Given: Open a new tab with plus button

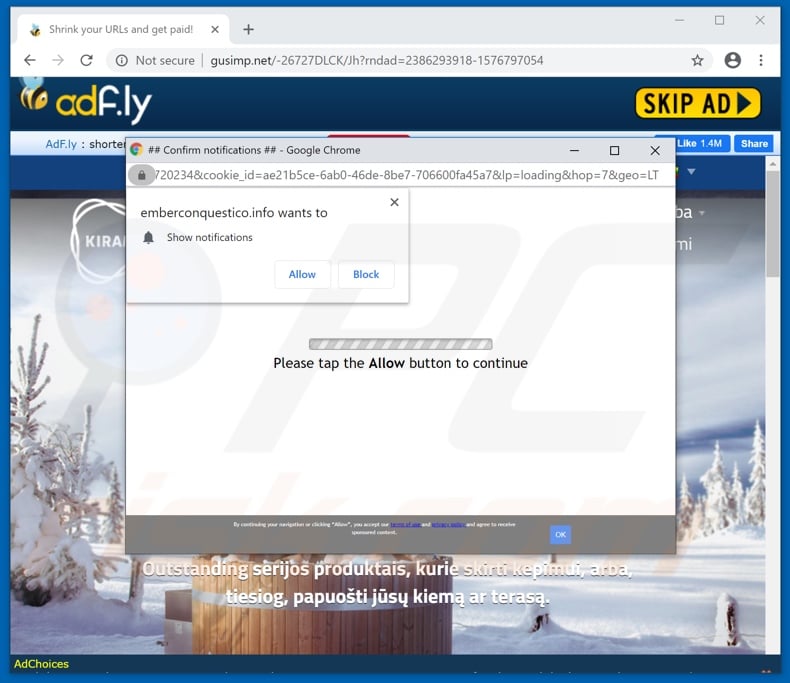Looking at the screenshot, I should [x=248, y=30].
